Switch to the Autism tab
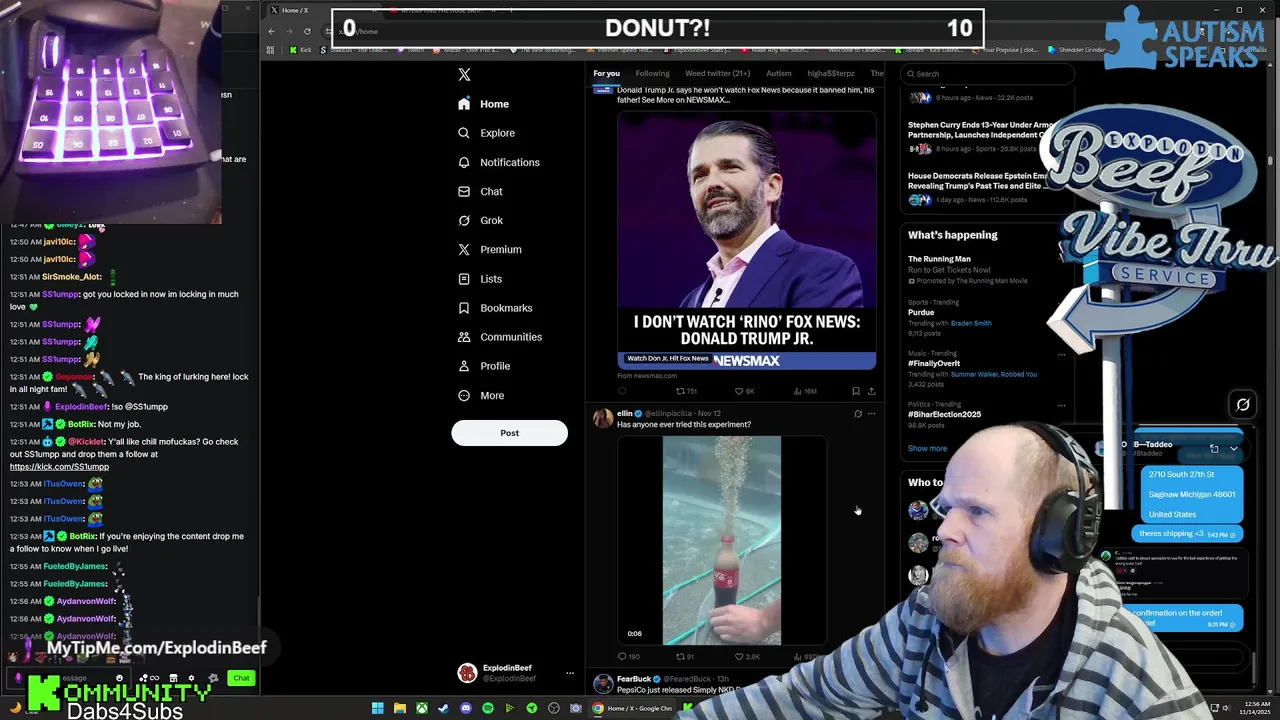The image size is (1280, 720). pyautogui.click(x=778, y=73)
